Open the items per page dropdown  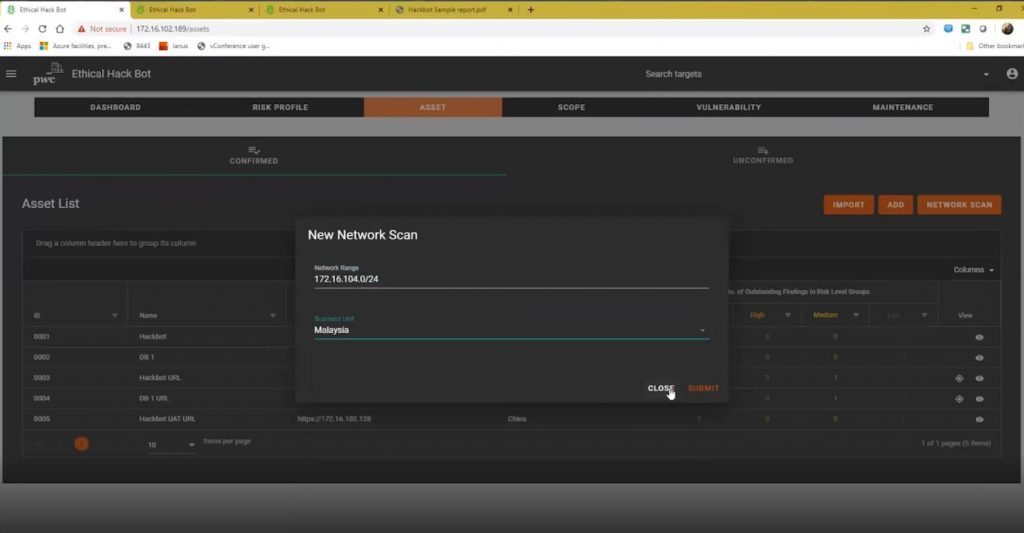pyautogui.click(x=170, y=444)
